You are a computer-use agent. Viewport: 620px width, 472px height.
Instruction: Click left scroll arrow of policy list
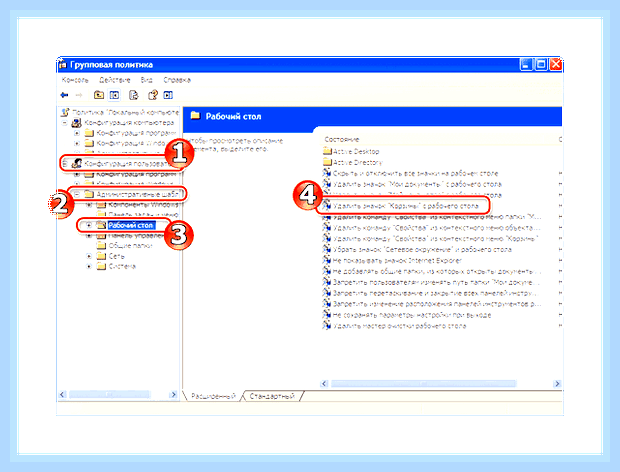click(324, 383)
